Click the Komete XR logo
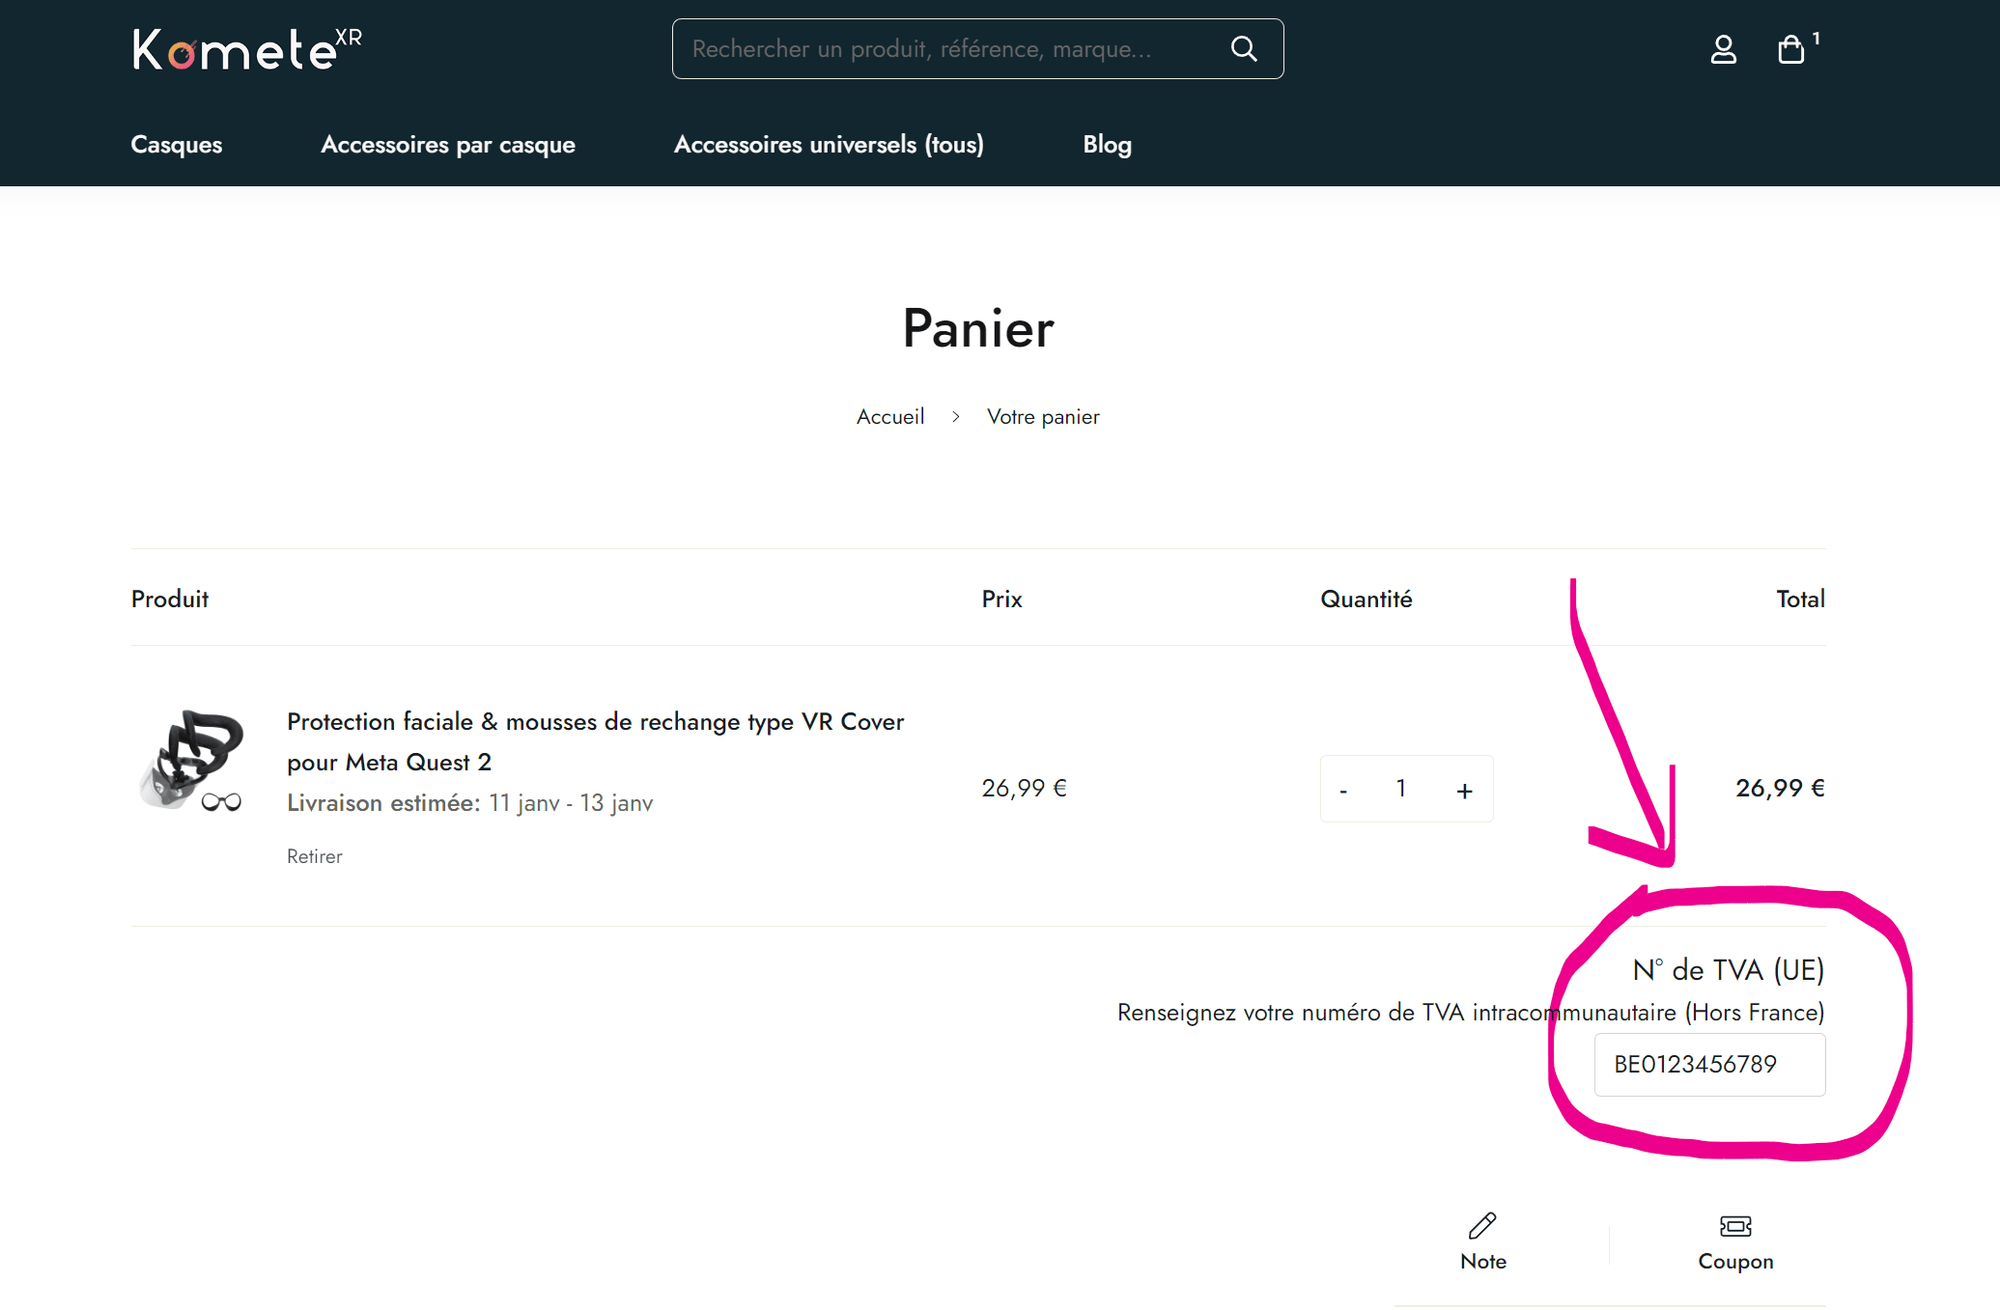The height and width of the screenshot is (1310, 2000). tap(246, 50)
